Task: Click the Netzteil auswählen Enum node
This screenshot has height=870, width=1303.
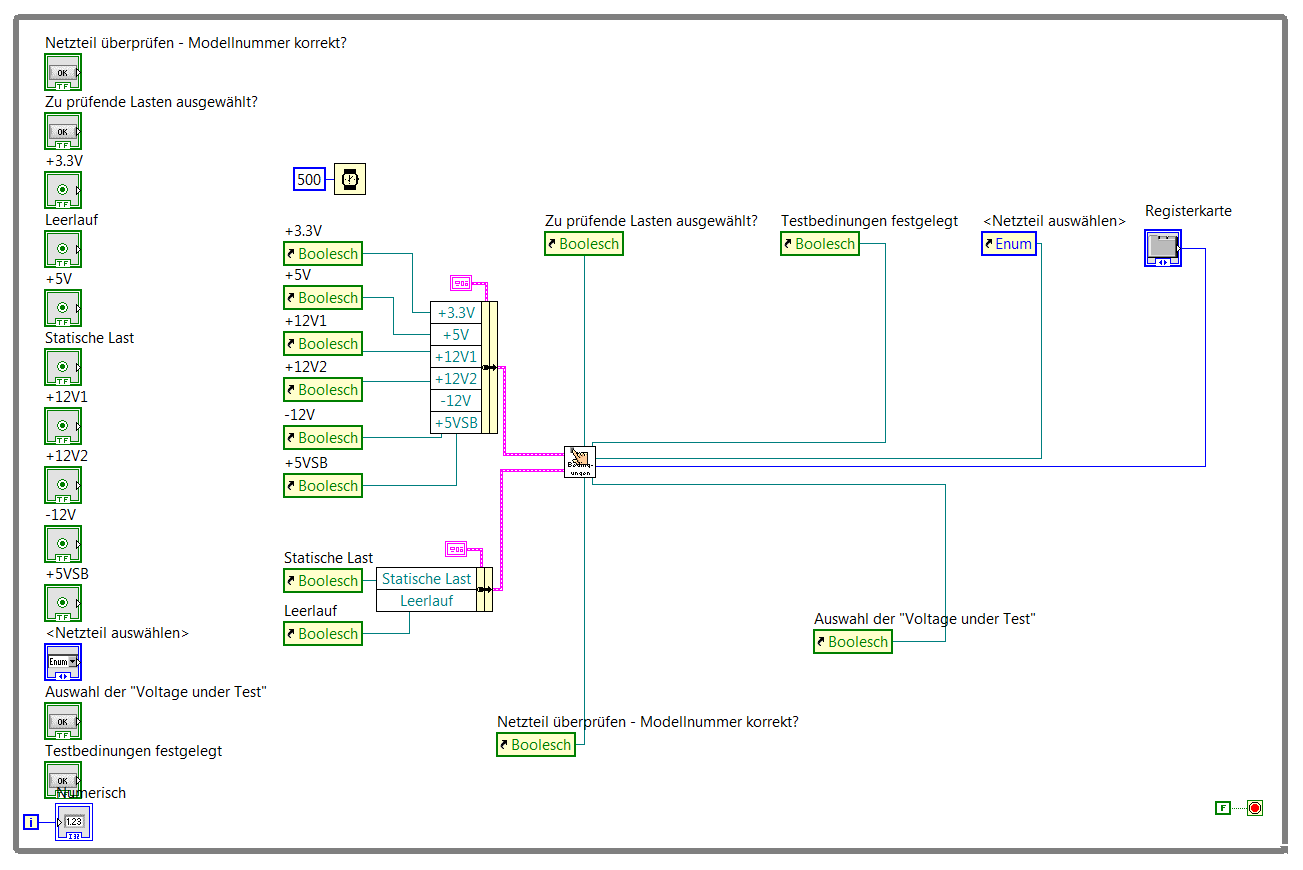Action: [1008, 244]
